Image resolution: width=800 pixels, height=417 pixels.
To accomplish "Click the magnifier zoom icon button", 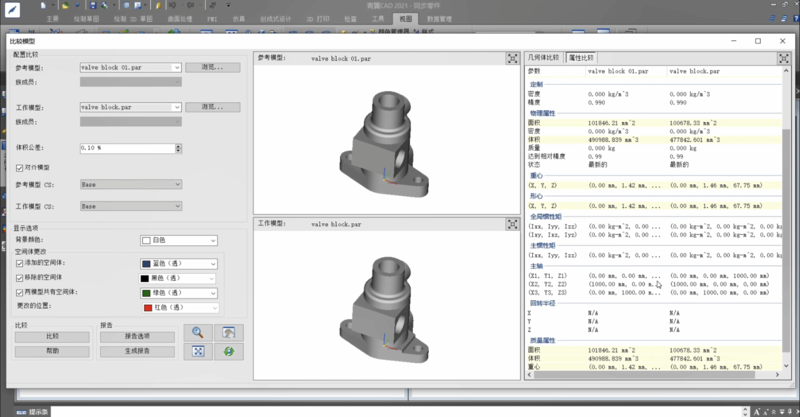I will point(198,333).
